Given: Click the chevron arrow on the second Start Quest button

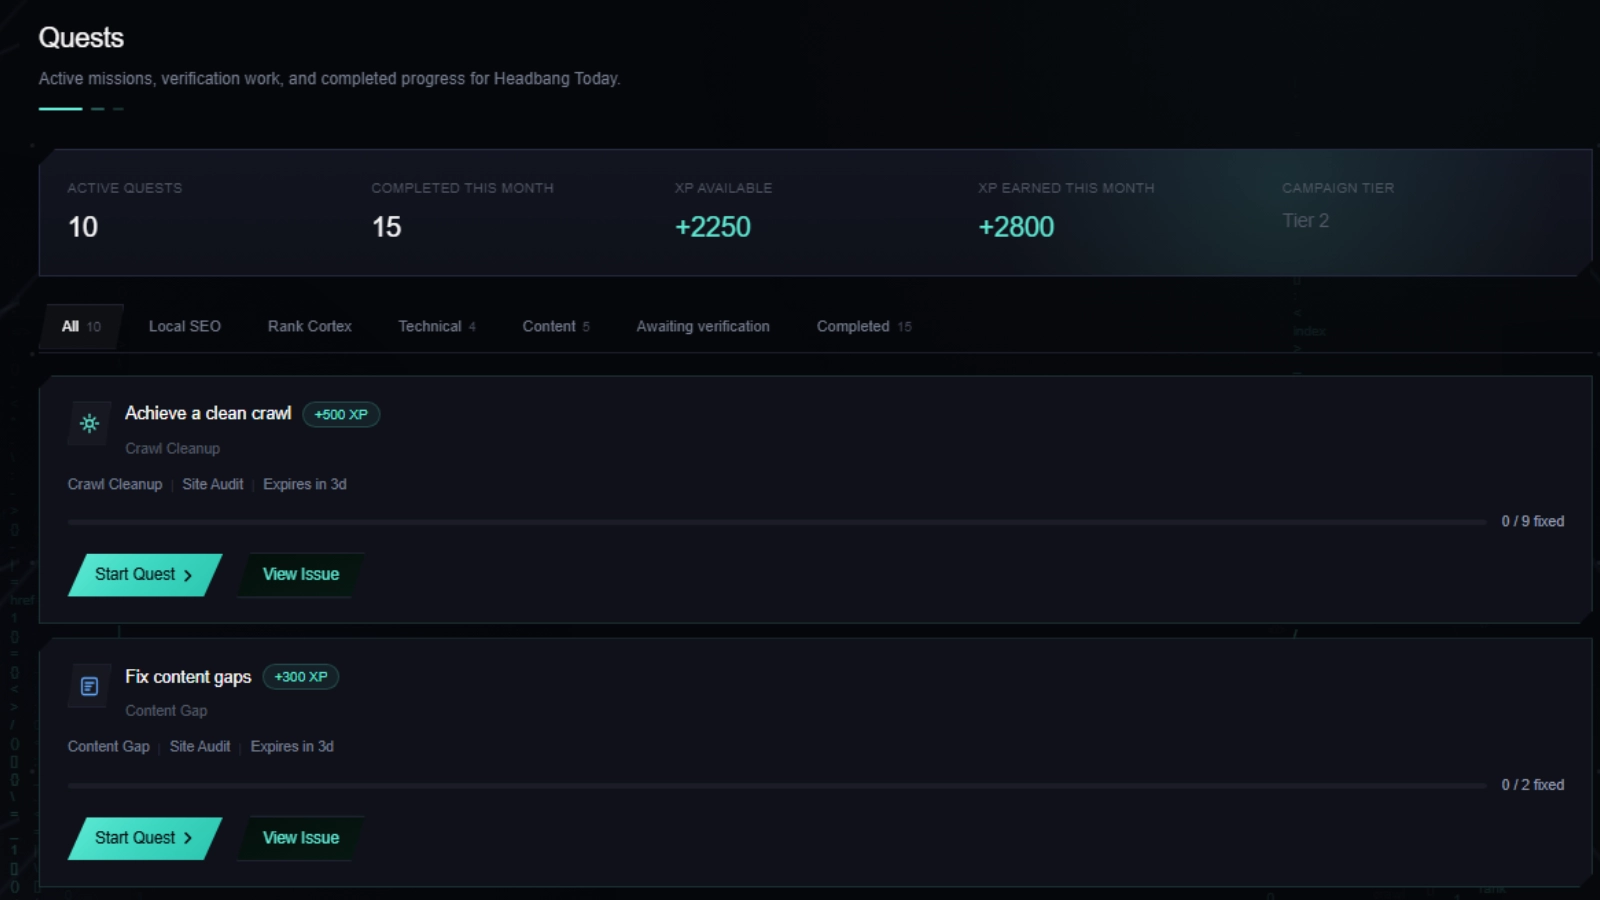Looking at the screenshot, I should click(187, 838).
